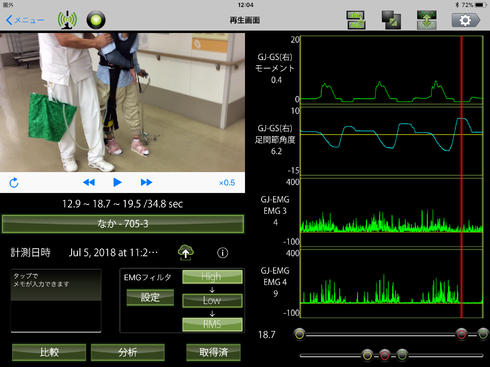Image resolution: width=490 pixels, height=367 pixels.
Task: Tap the time range text 12.9 ~ 18.7 ~ 19.5
Action: [x=122, y=204]
